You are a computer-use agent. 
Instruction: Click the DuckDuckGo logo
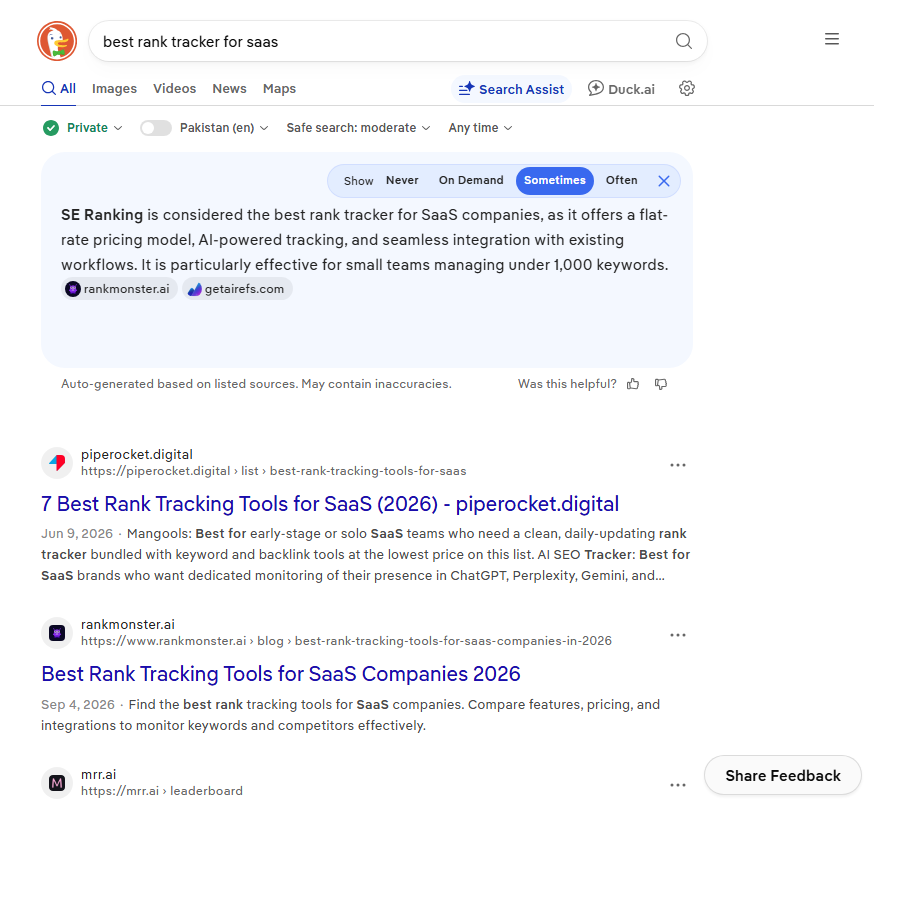(57, 41)
